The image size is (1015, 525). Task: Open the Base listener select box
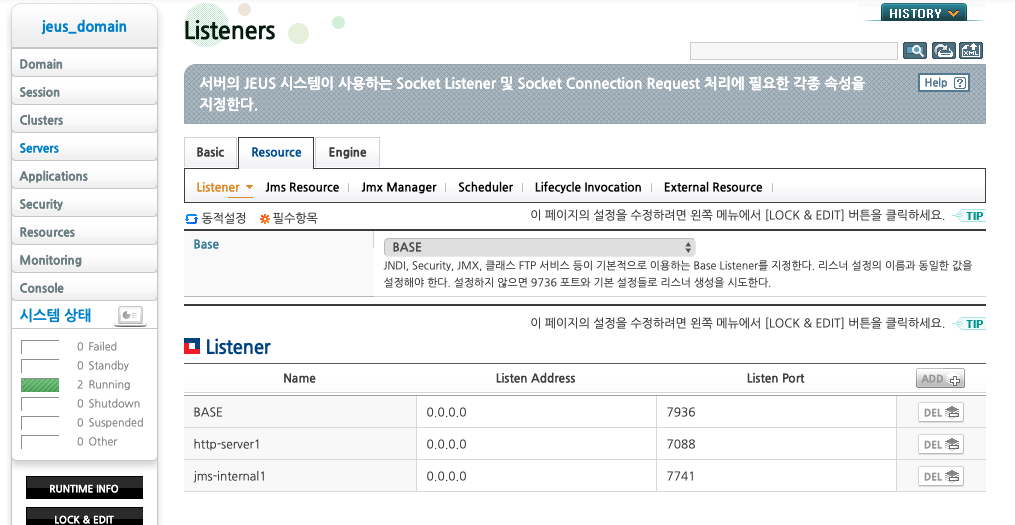[539, 247]
